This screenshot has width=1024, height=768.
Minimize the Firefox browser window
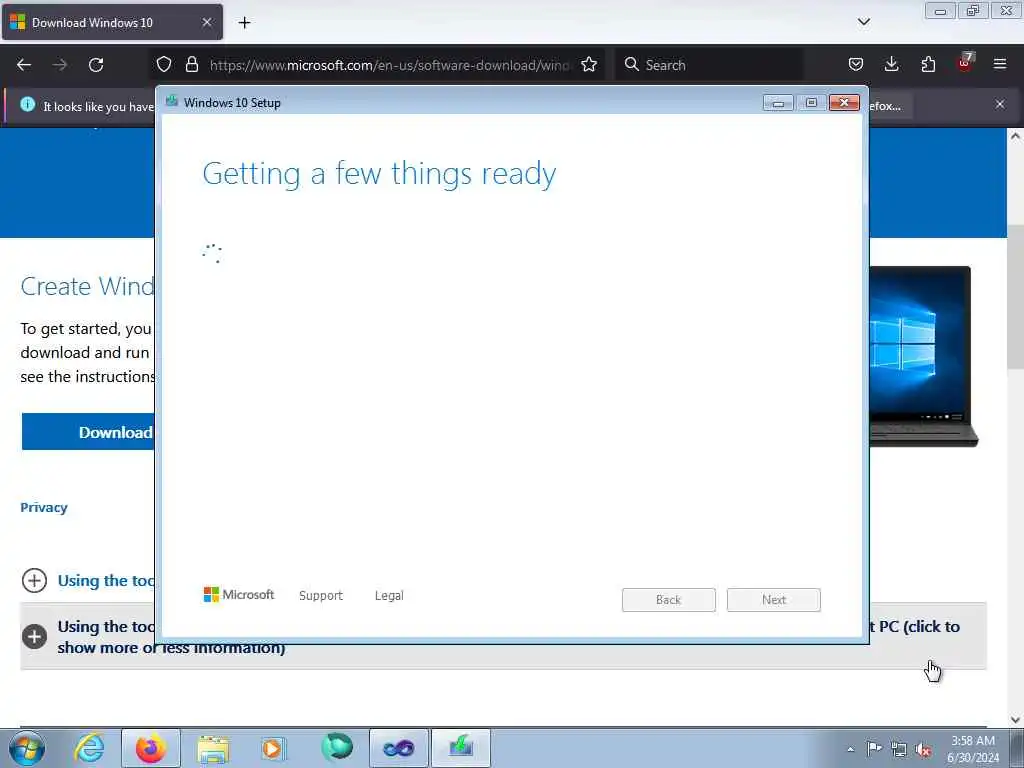coord(940,11)
